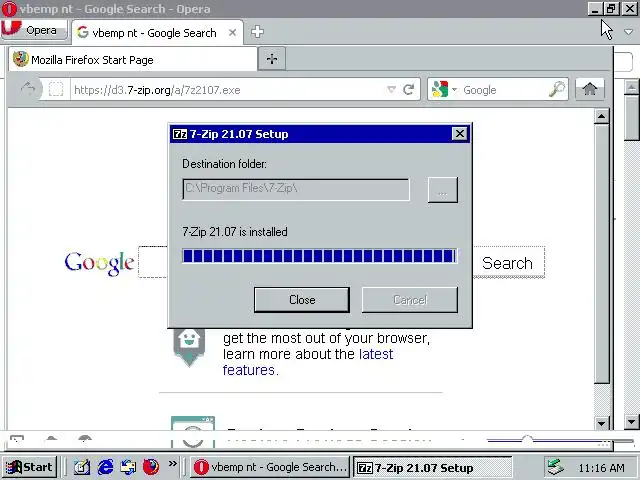Click the house mascot icon on start page
Screen dimensions: 640x480
(x=189, y=347)
